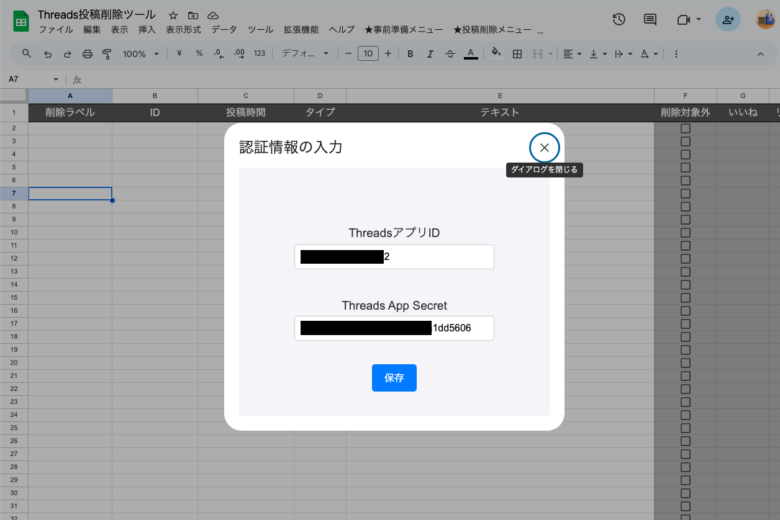Viewport: 780px width, 520px height.
Task: Click the move to folder icon
Action: click(193, 15)
